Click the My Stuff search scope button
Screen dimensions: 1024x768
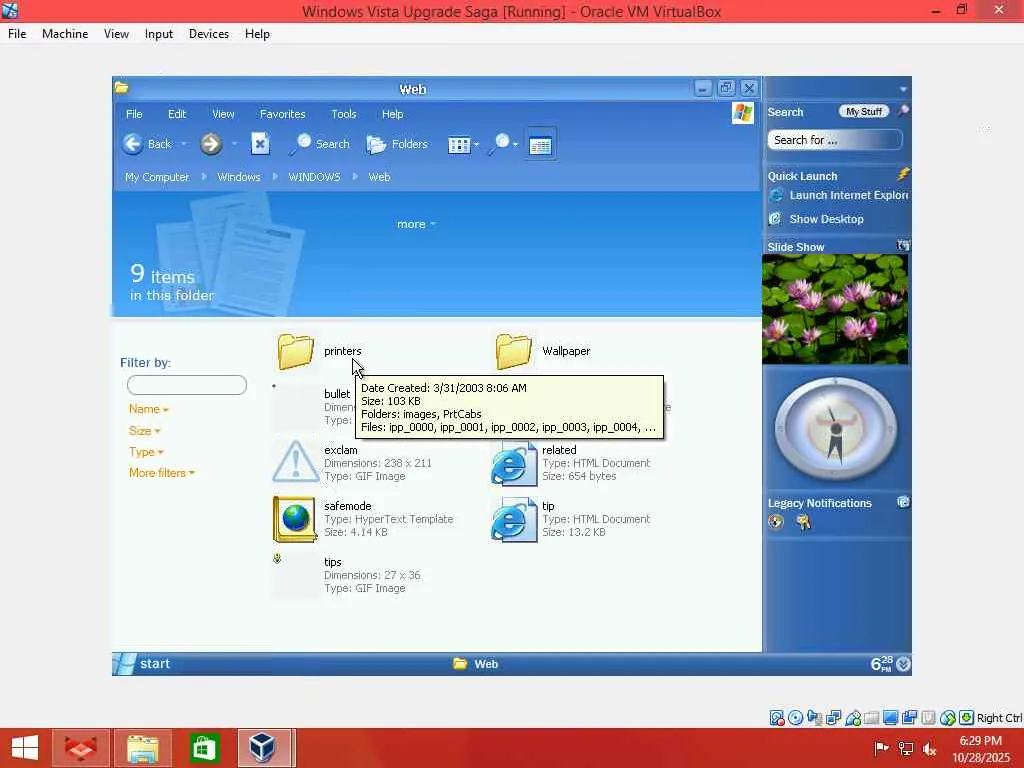click(x=863, y=112)
